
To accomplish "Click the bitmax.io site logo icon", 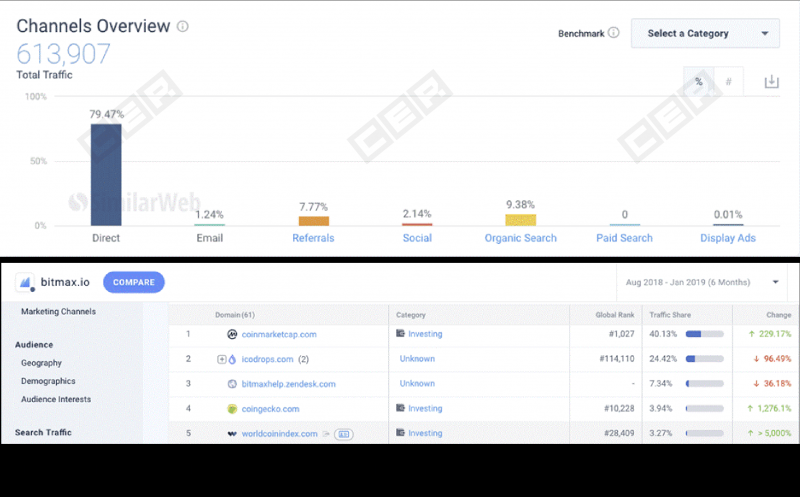I will point(25,282).
